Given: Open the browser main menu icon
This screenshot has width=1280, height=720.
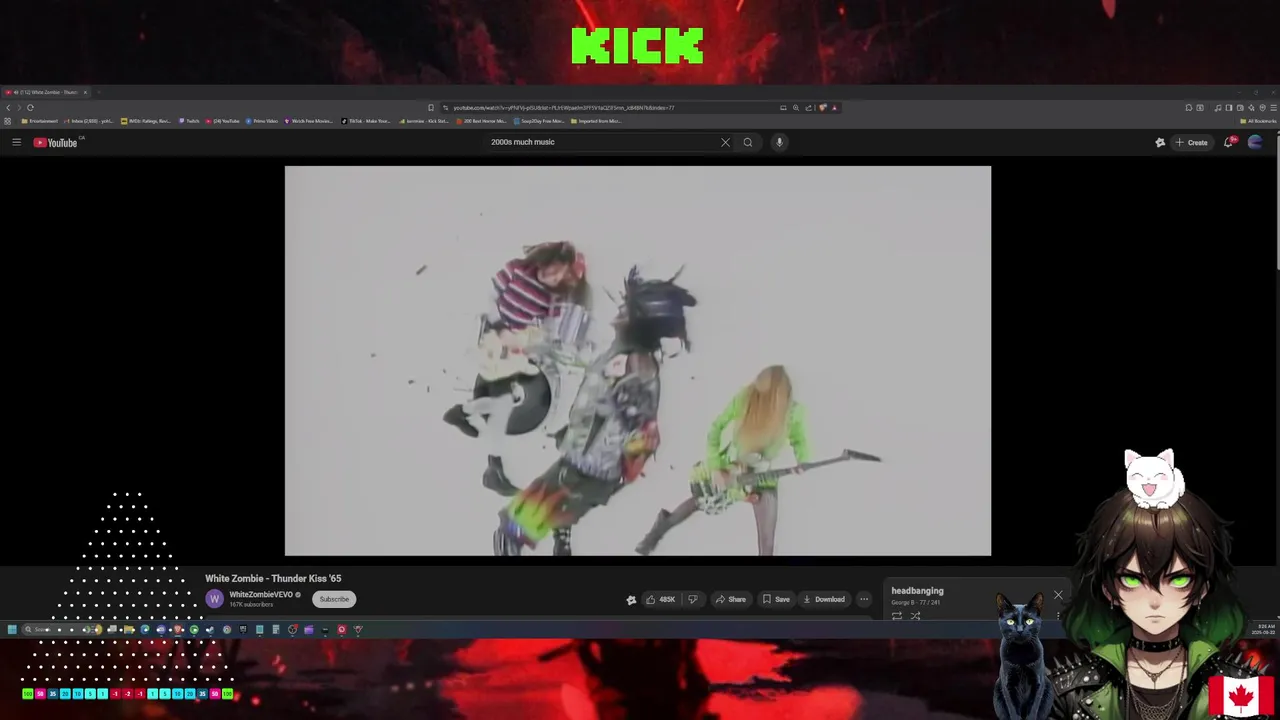Looking at the screenshot, I should pos(1273,107).
